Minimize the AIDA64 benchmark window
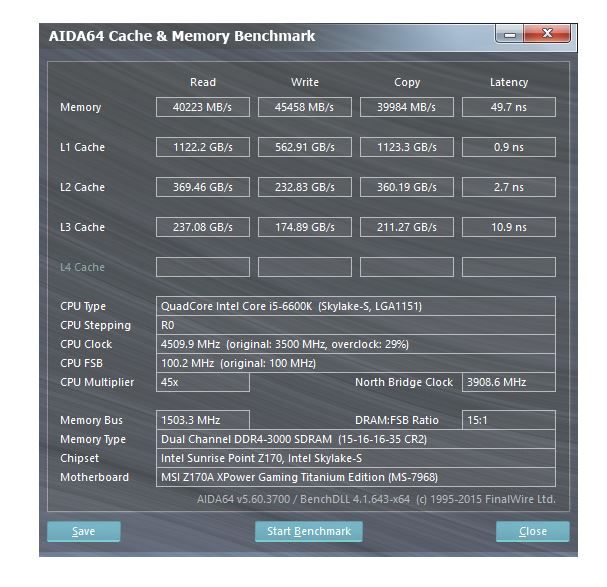Viewport: 607px width, 587px height. click(x=510, y=34)
